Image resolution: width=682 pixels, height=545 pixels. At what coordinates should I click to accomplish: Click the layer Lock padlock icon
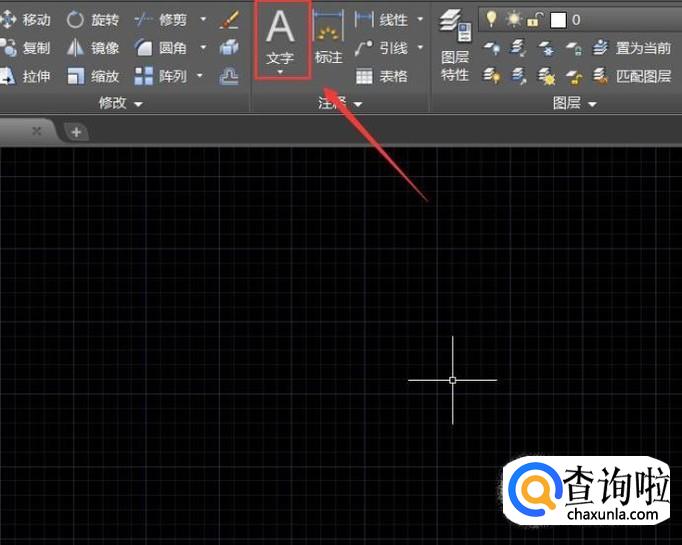click(x=574, y=48)
